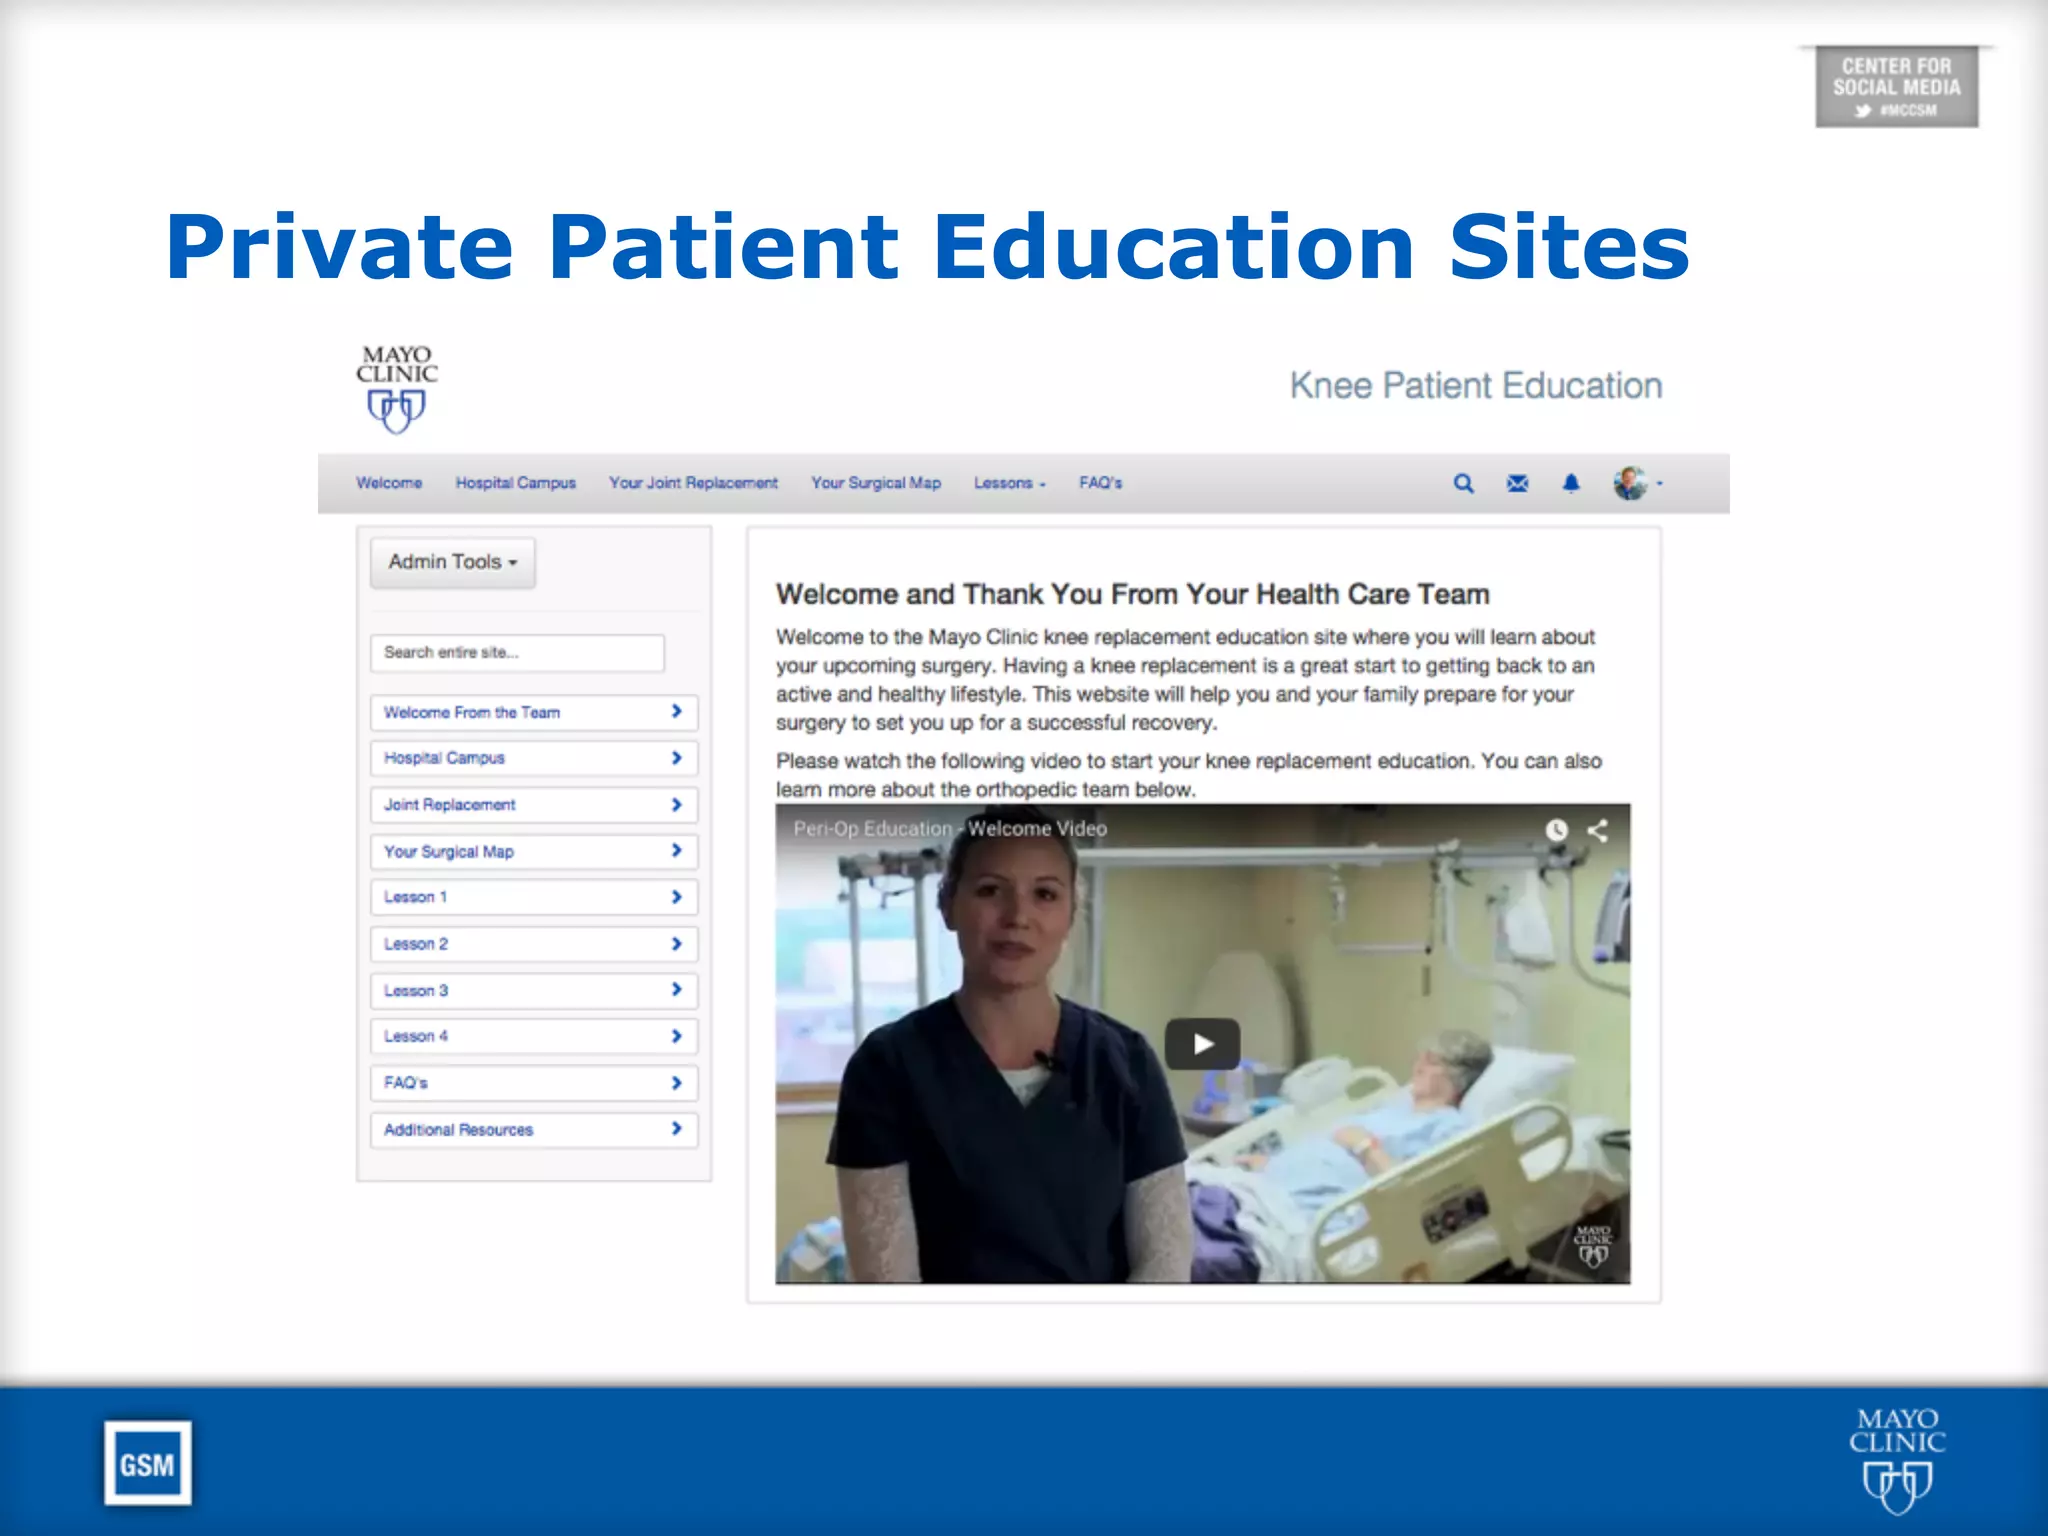Open the FAQ's nav item
This screenshot has height=1536, width=2048.
(x=1100, y=483)
